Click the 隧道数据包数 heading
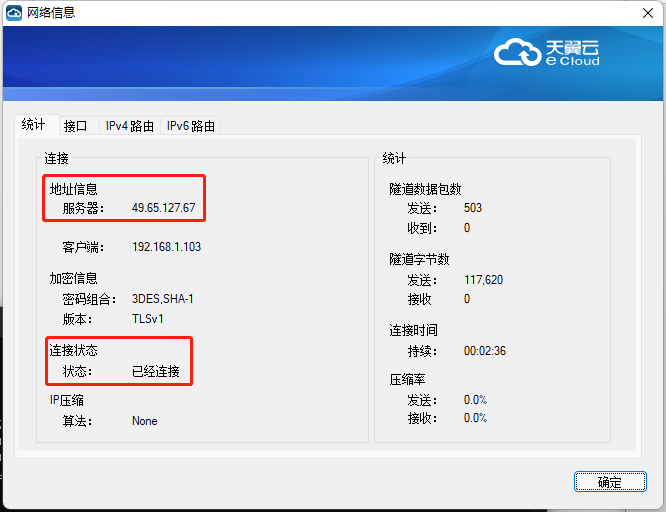Viewport: 666px width, 512px height. pyautogui.click(x=425, y=189)
